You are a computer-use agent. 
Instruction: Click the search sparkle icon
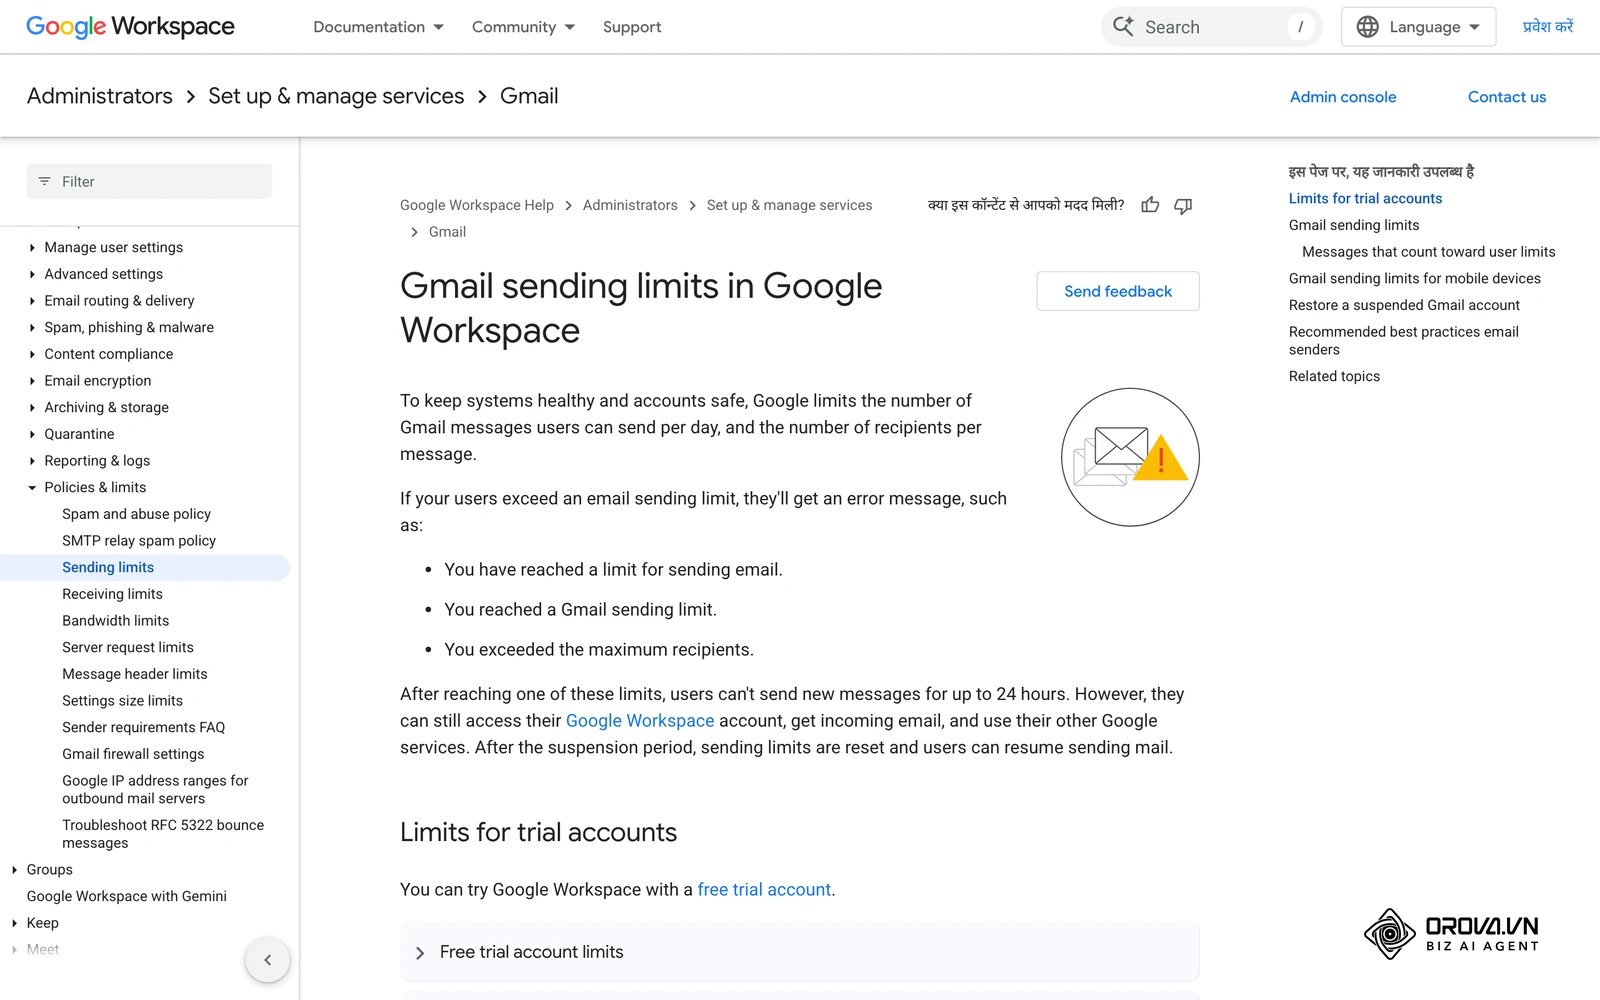[1124, 26]
